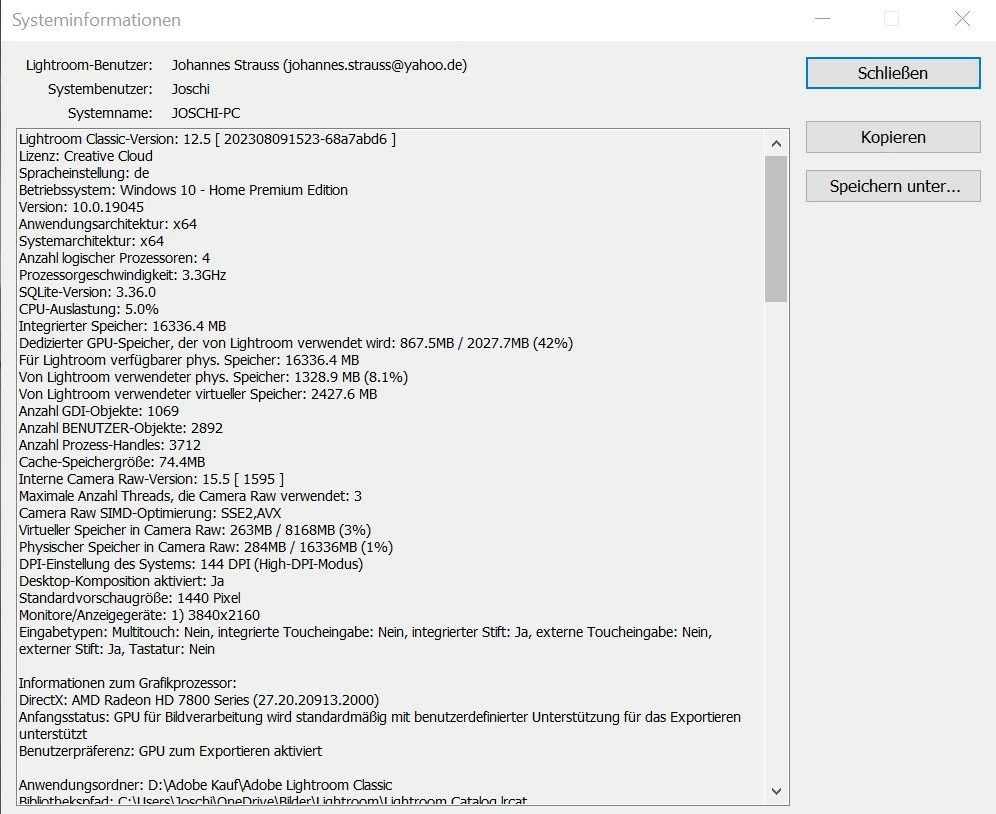Click the Lightroom-Benutzer name and email

[320, 65]
